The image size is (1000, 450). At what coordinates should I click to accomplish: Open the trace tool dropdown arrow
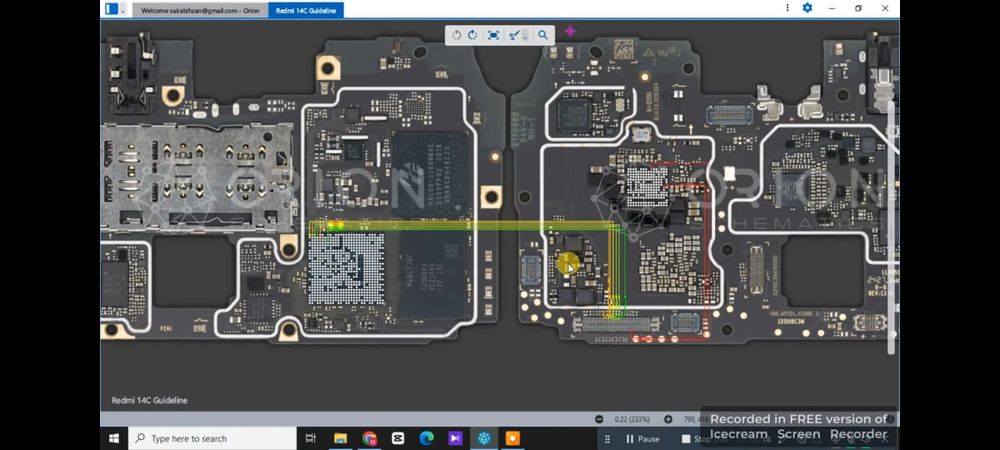(x=526, y=36)
